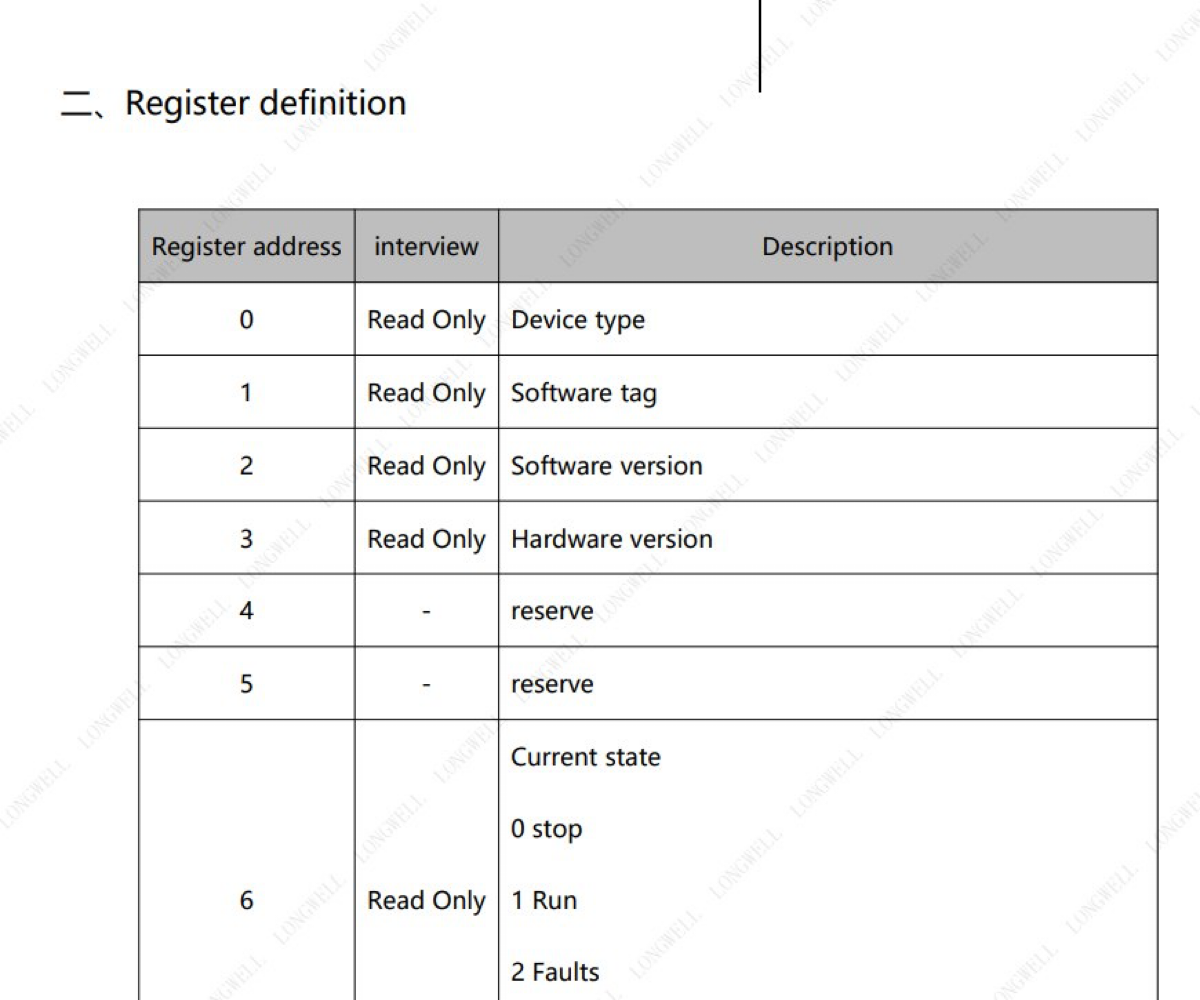Click the 'interview' column header
This screenshot has height=1000, width=1200.
point(426,247)
